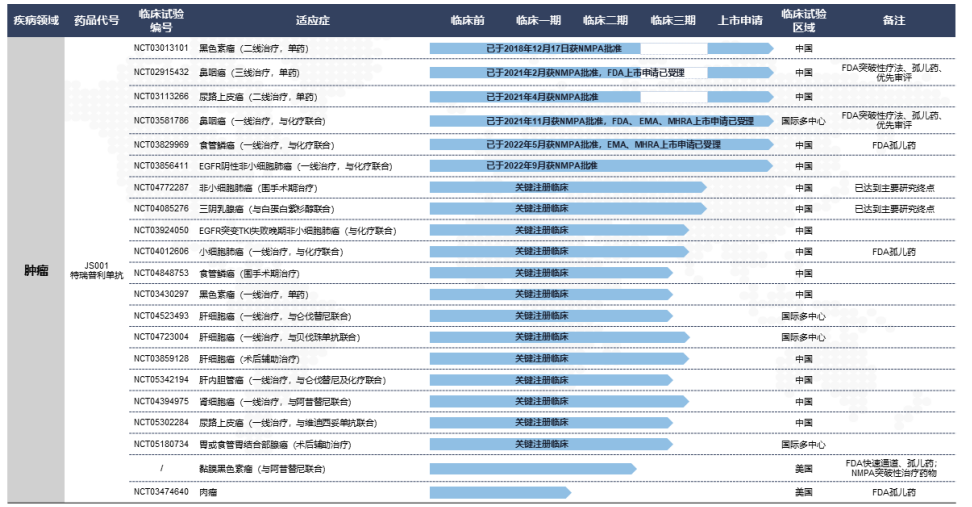The width and height of the screenshot is (972, 507).
Task: Click the 疾病领域 column header
Action: tap(35, 20)
